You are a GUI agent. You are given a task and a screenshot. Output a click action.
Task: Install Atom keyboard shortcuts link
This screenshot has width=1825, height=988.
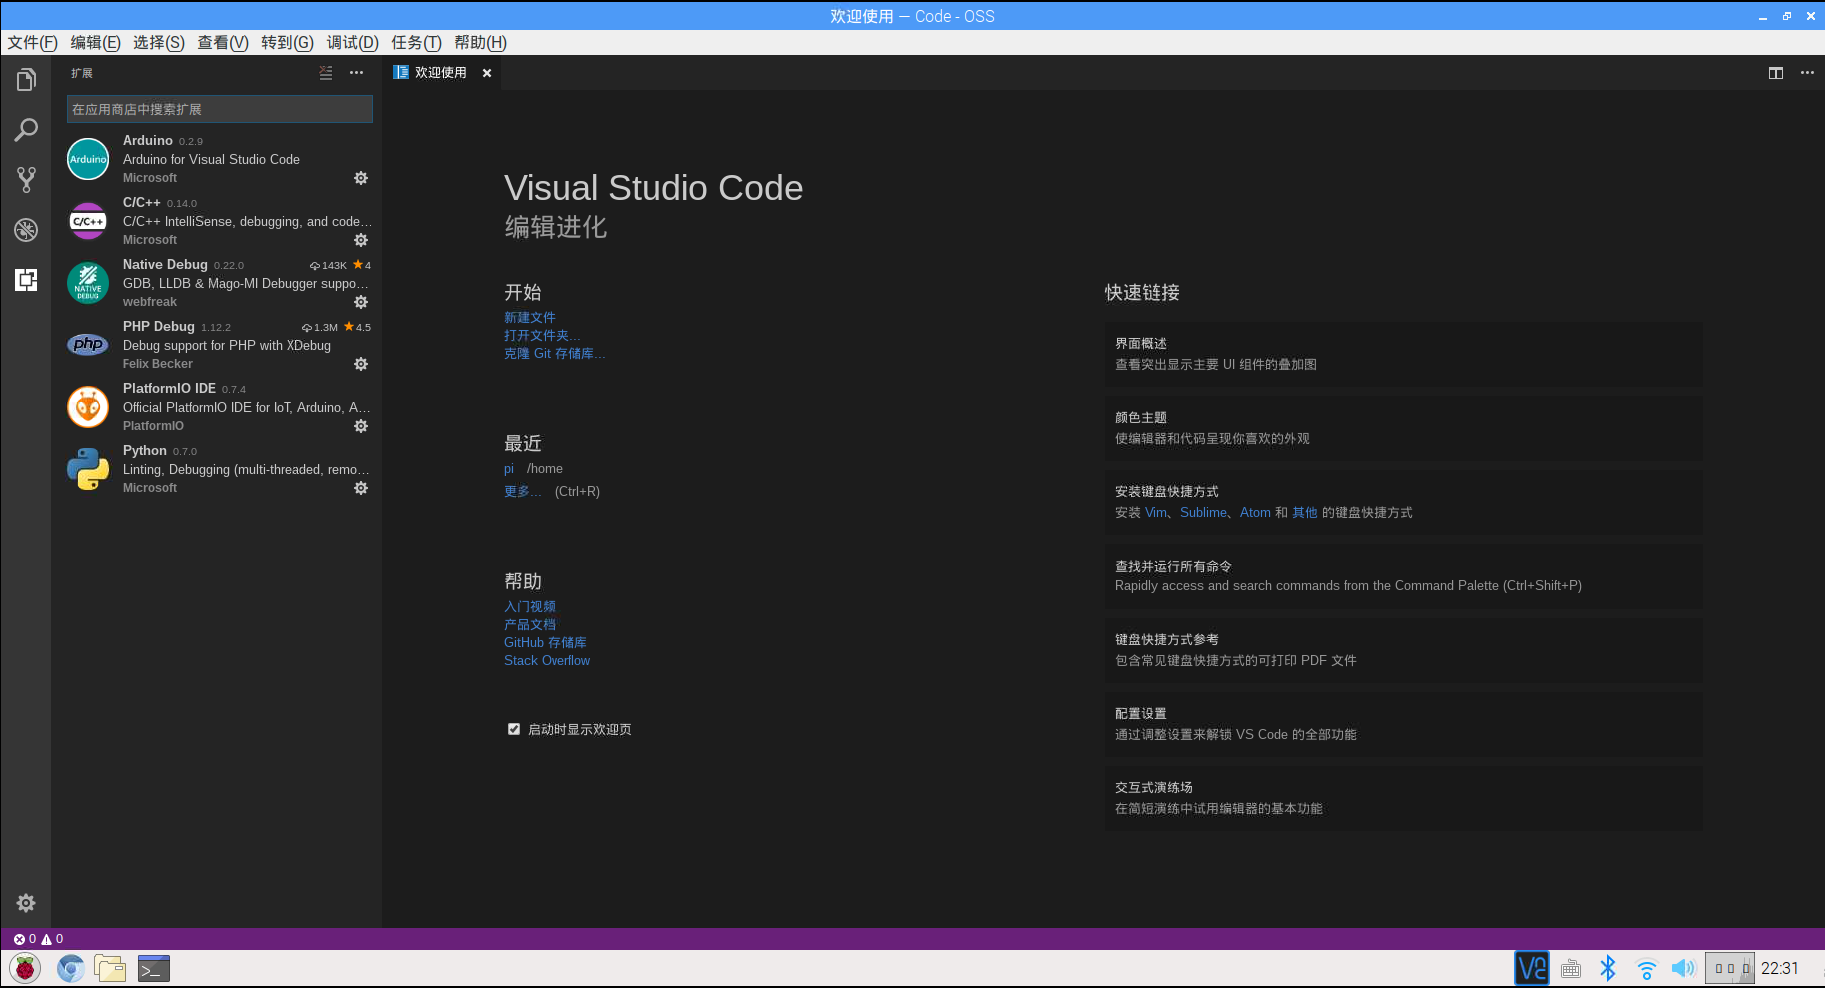click(x=1255, y=513)
